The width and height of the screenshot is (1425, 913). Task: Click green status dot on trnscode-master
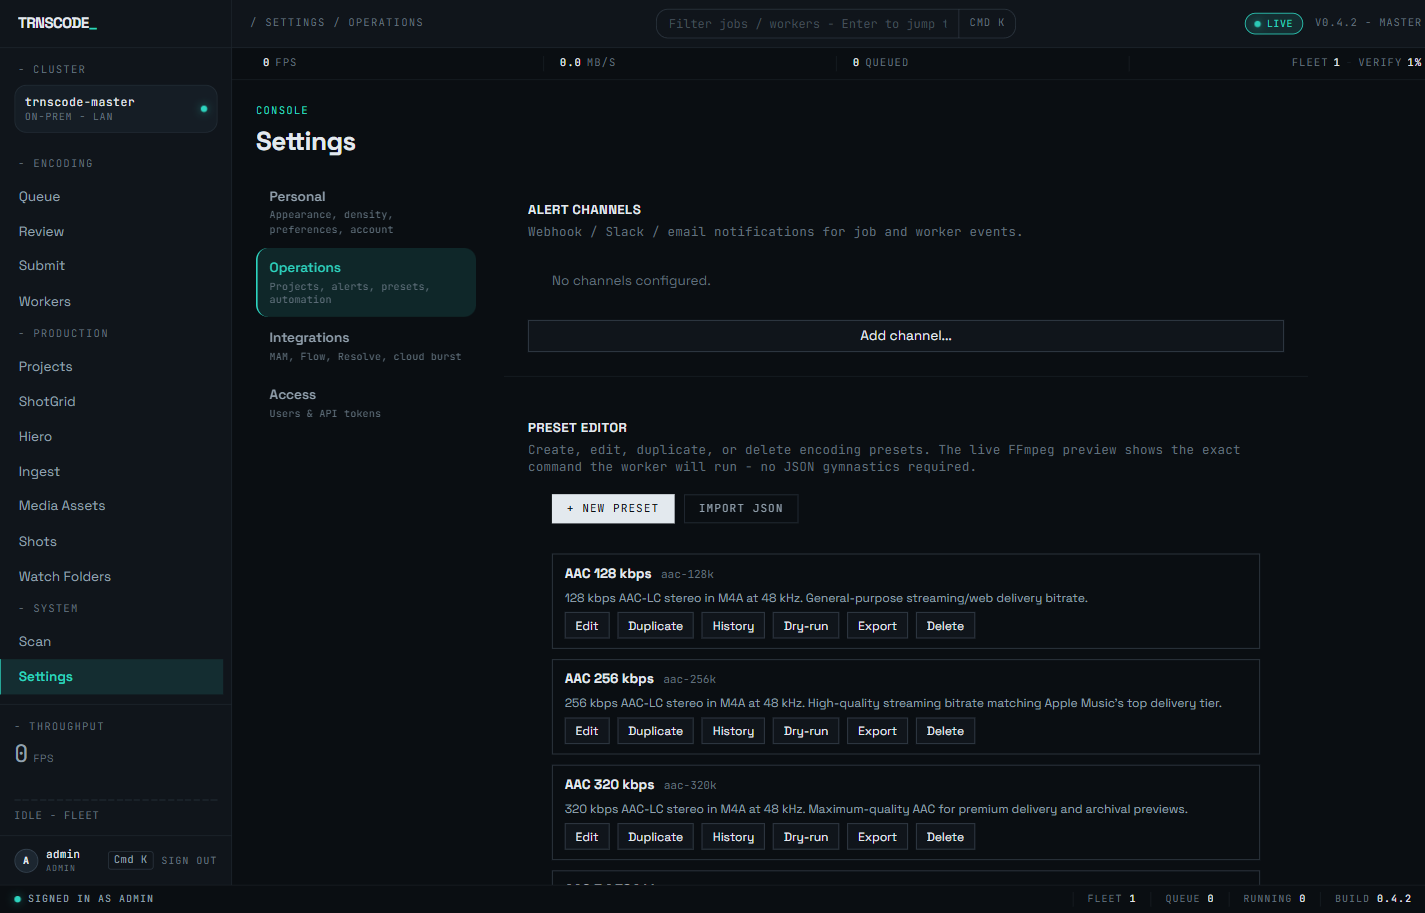[x=204, y=109]
